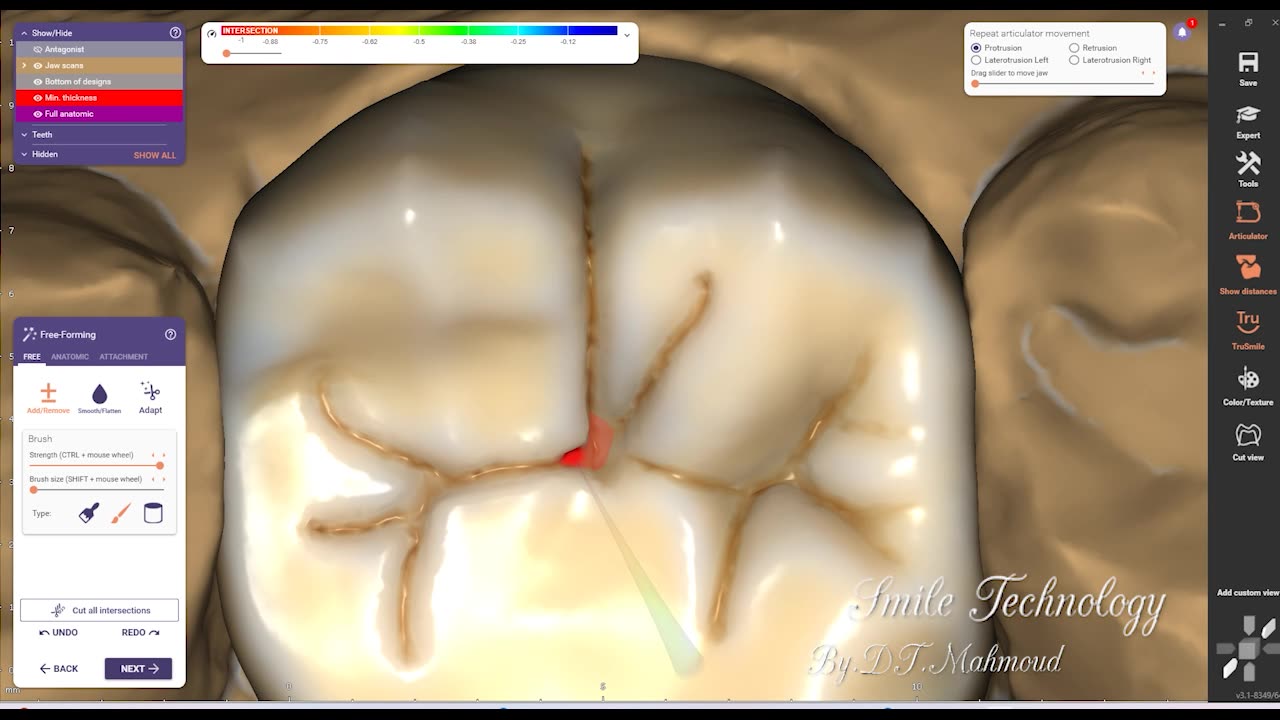This screenshot has width=1280, height=720.
Task: Go BACK to previous step
Action: pos(59,668)
